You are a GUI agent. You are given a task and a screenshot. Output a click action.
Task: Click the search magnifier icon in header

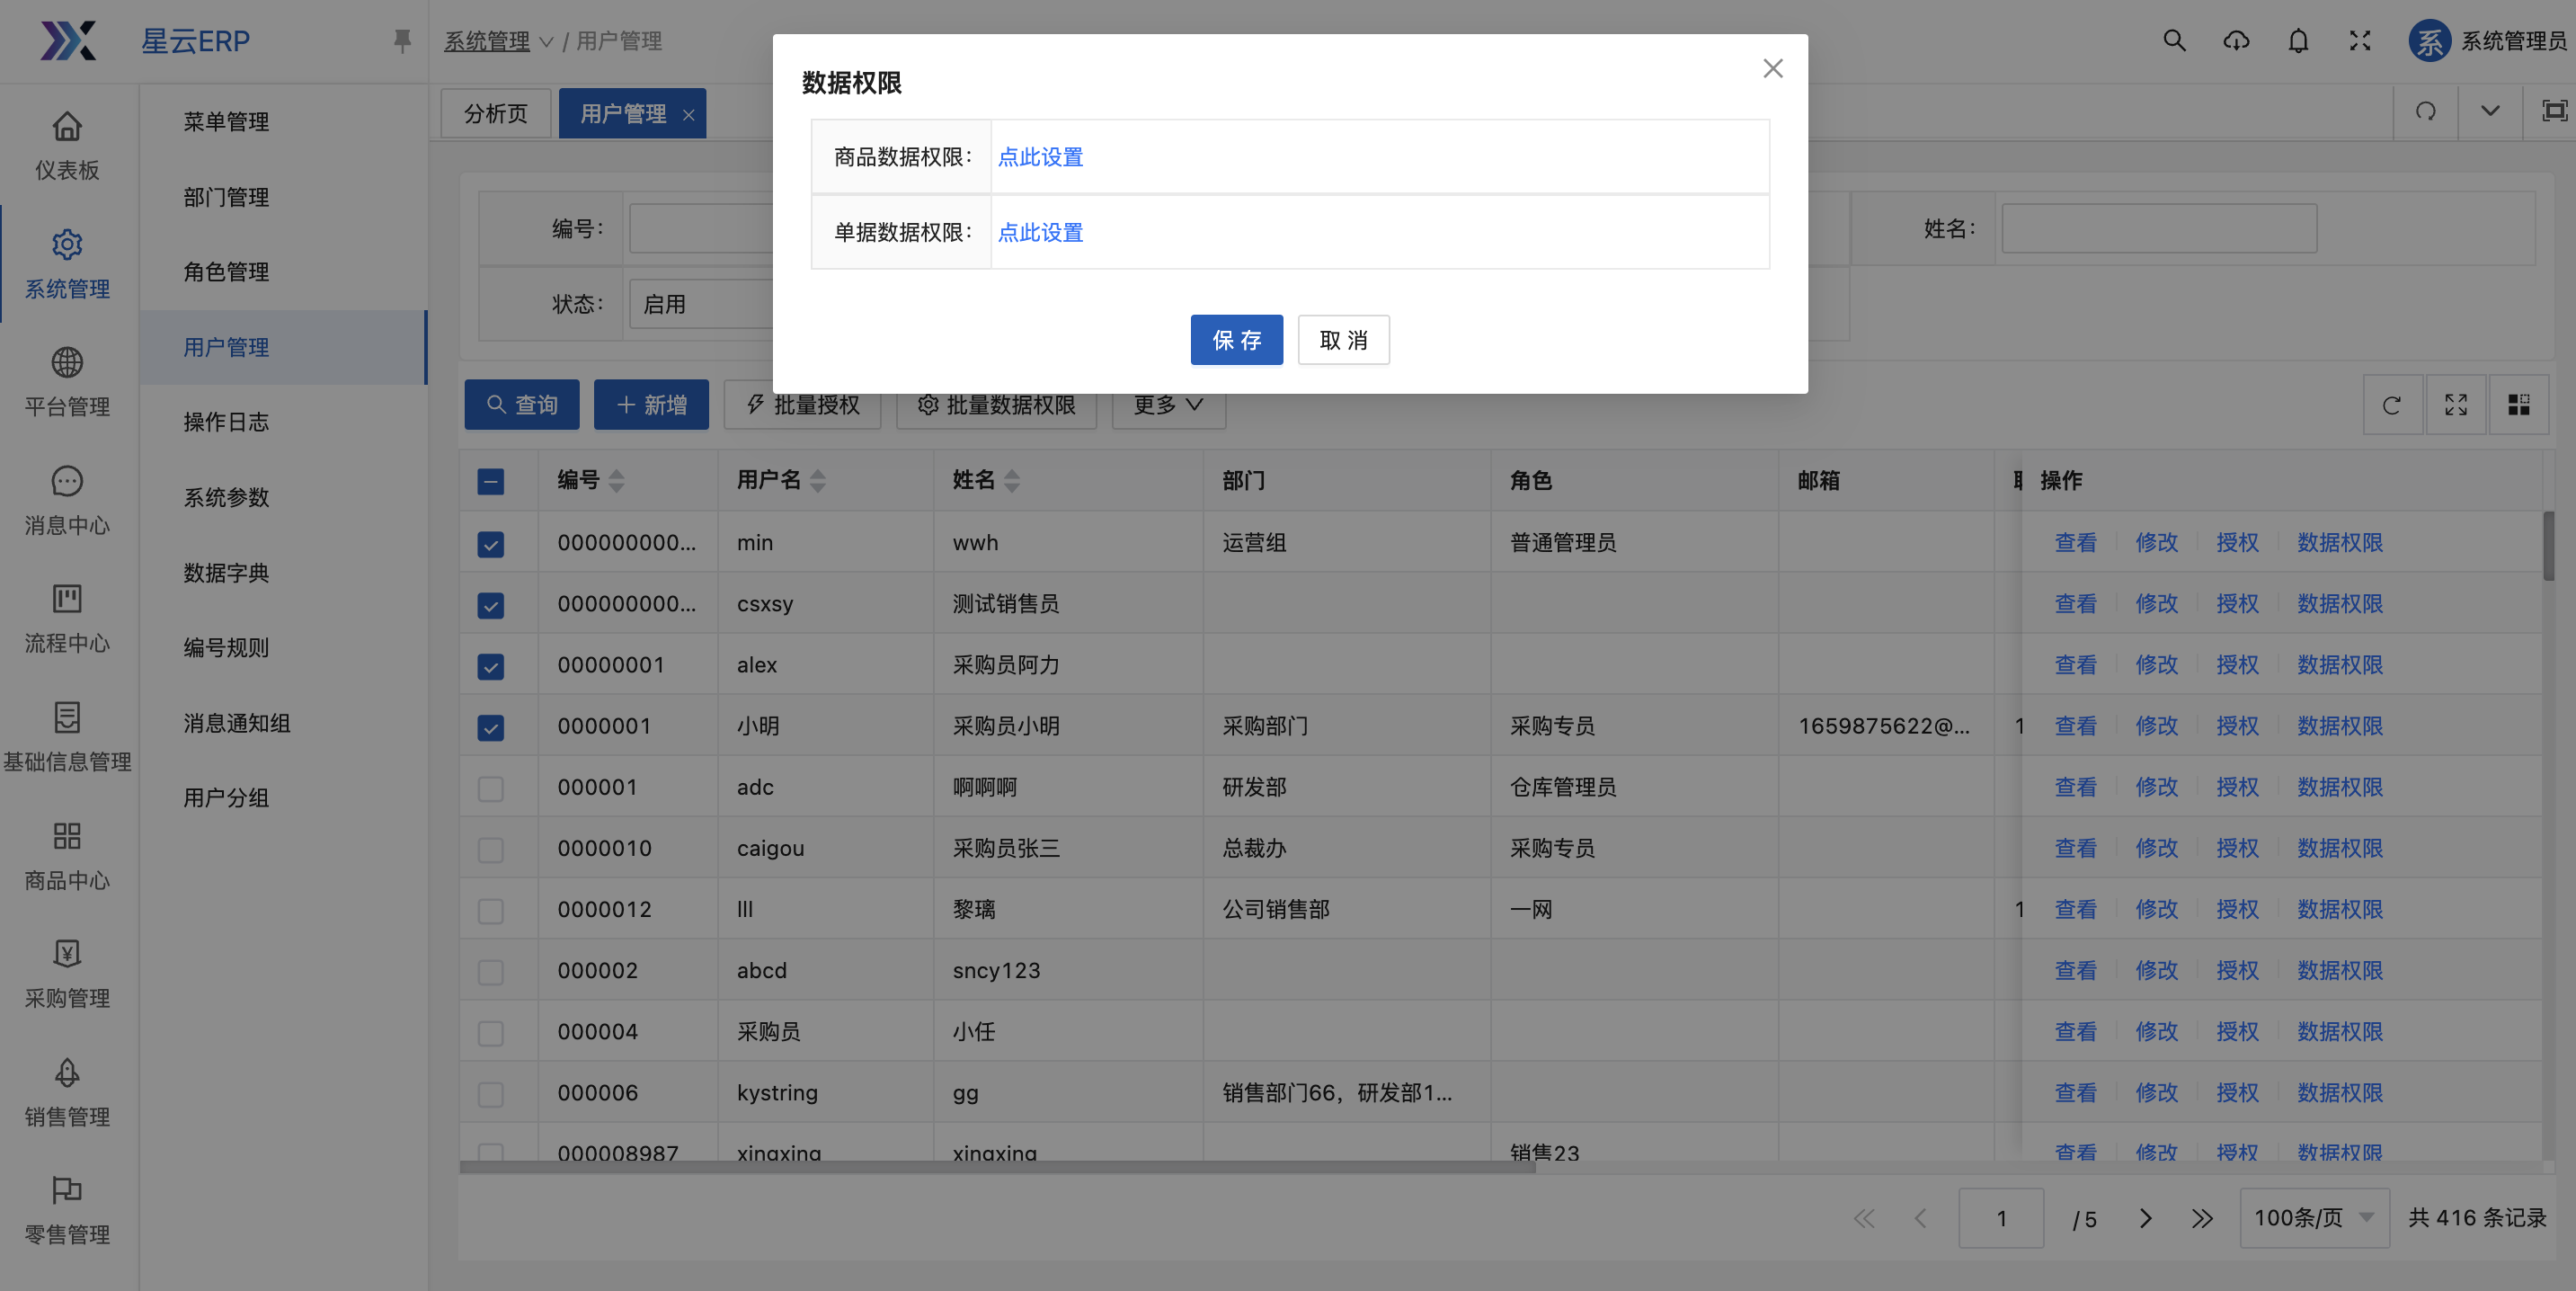(2174, 41)
